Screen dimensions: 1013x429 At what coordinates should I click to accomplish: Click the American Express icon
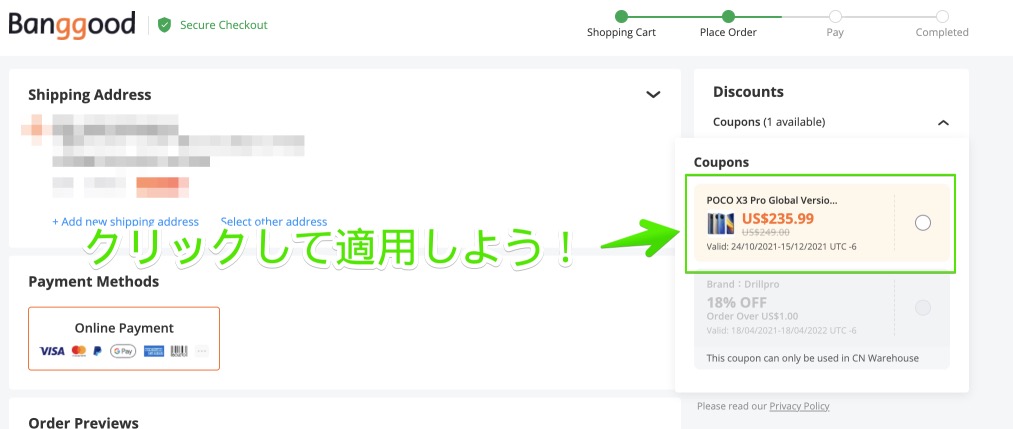(153, 351)
